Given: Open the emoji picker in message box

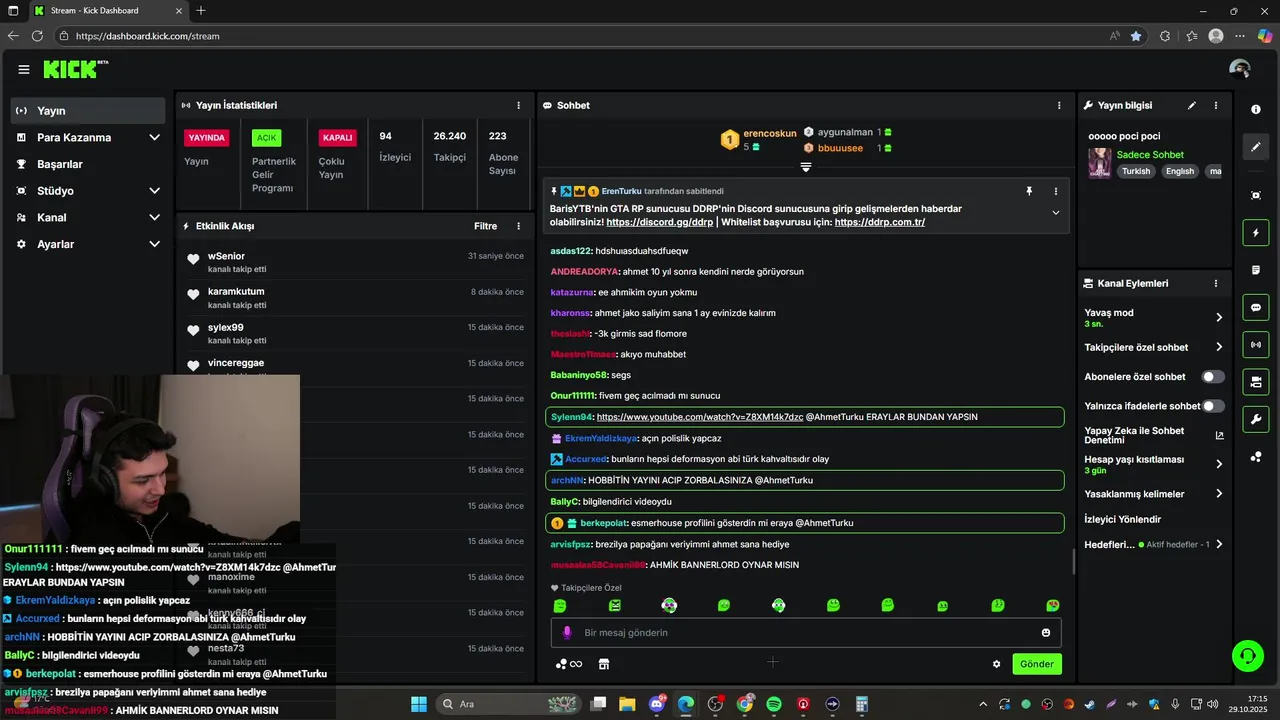Looking at the screenshot, I should (x=1046, y=633).
